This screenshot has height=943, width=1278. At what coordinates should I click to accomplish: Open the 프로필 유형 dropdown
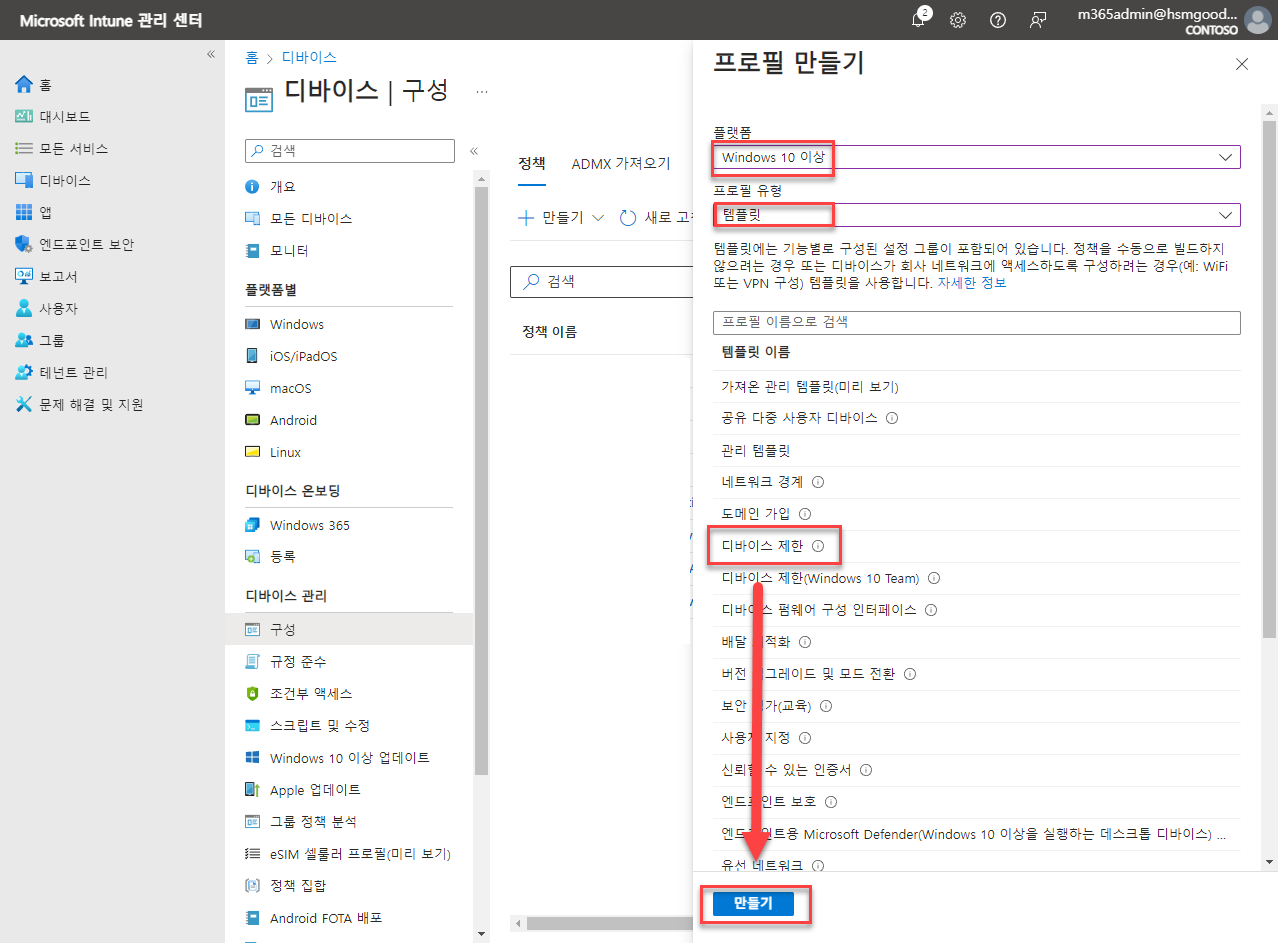(975, 214)
